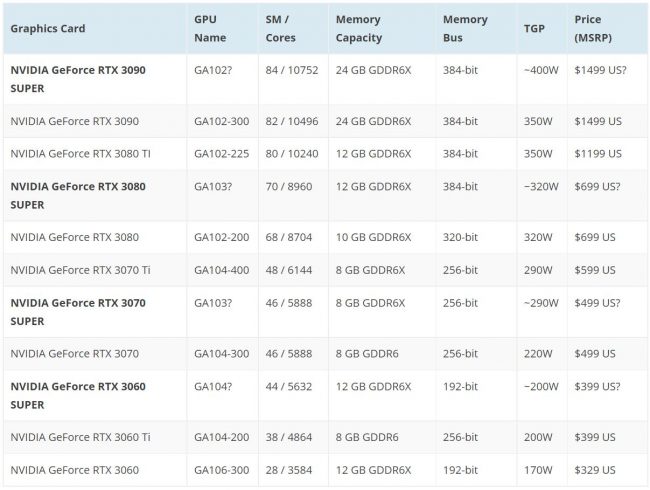The image size is (650, 490).
Task: Click the 70 / 8960 cores value
Action: point(289,187)
